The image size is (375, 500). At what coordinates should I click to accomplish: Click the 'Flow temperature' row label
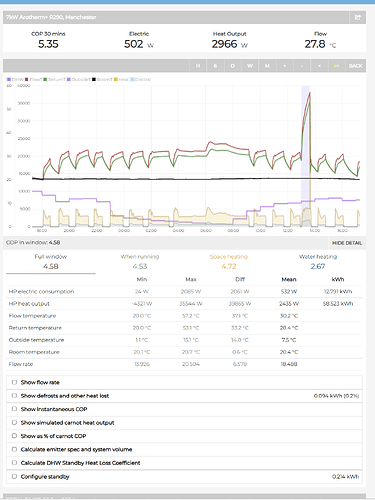32,316
